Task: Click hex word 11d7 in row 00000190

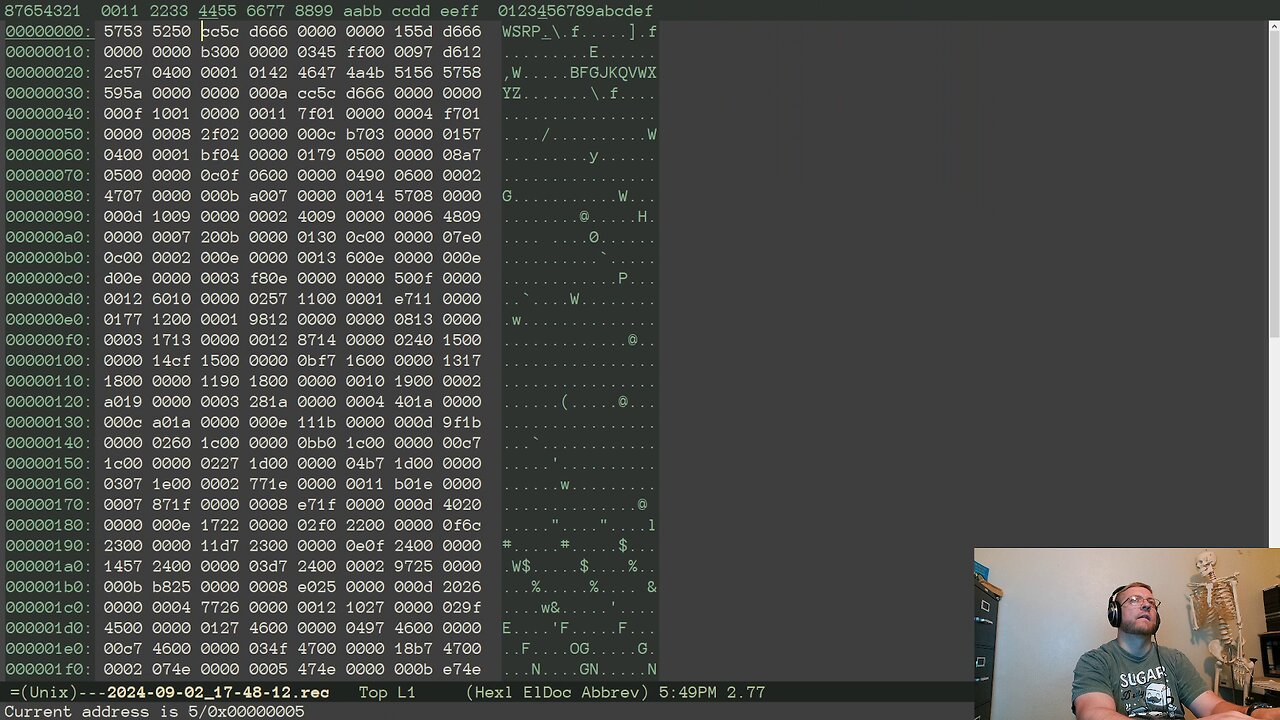Action: point(220,546)
